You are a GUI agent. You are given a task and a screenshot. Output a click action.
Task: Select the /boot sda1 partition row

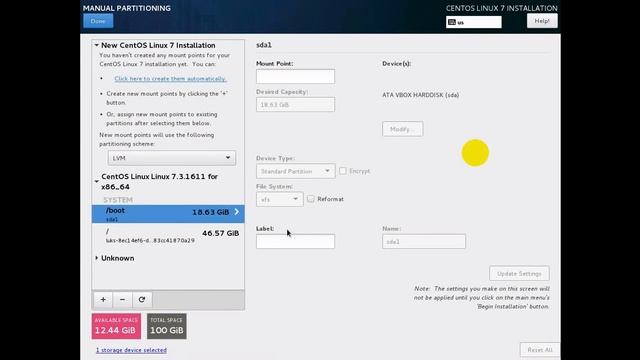[168, 214]
